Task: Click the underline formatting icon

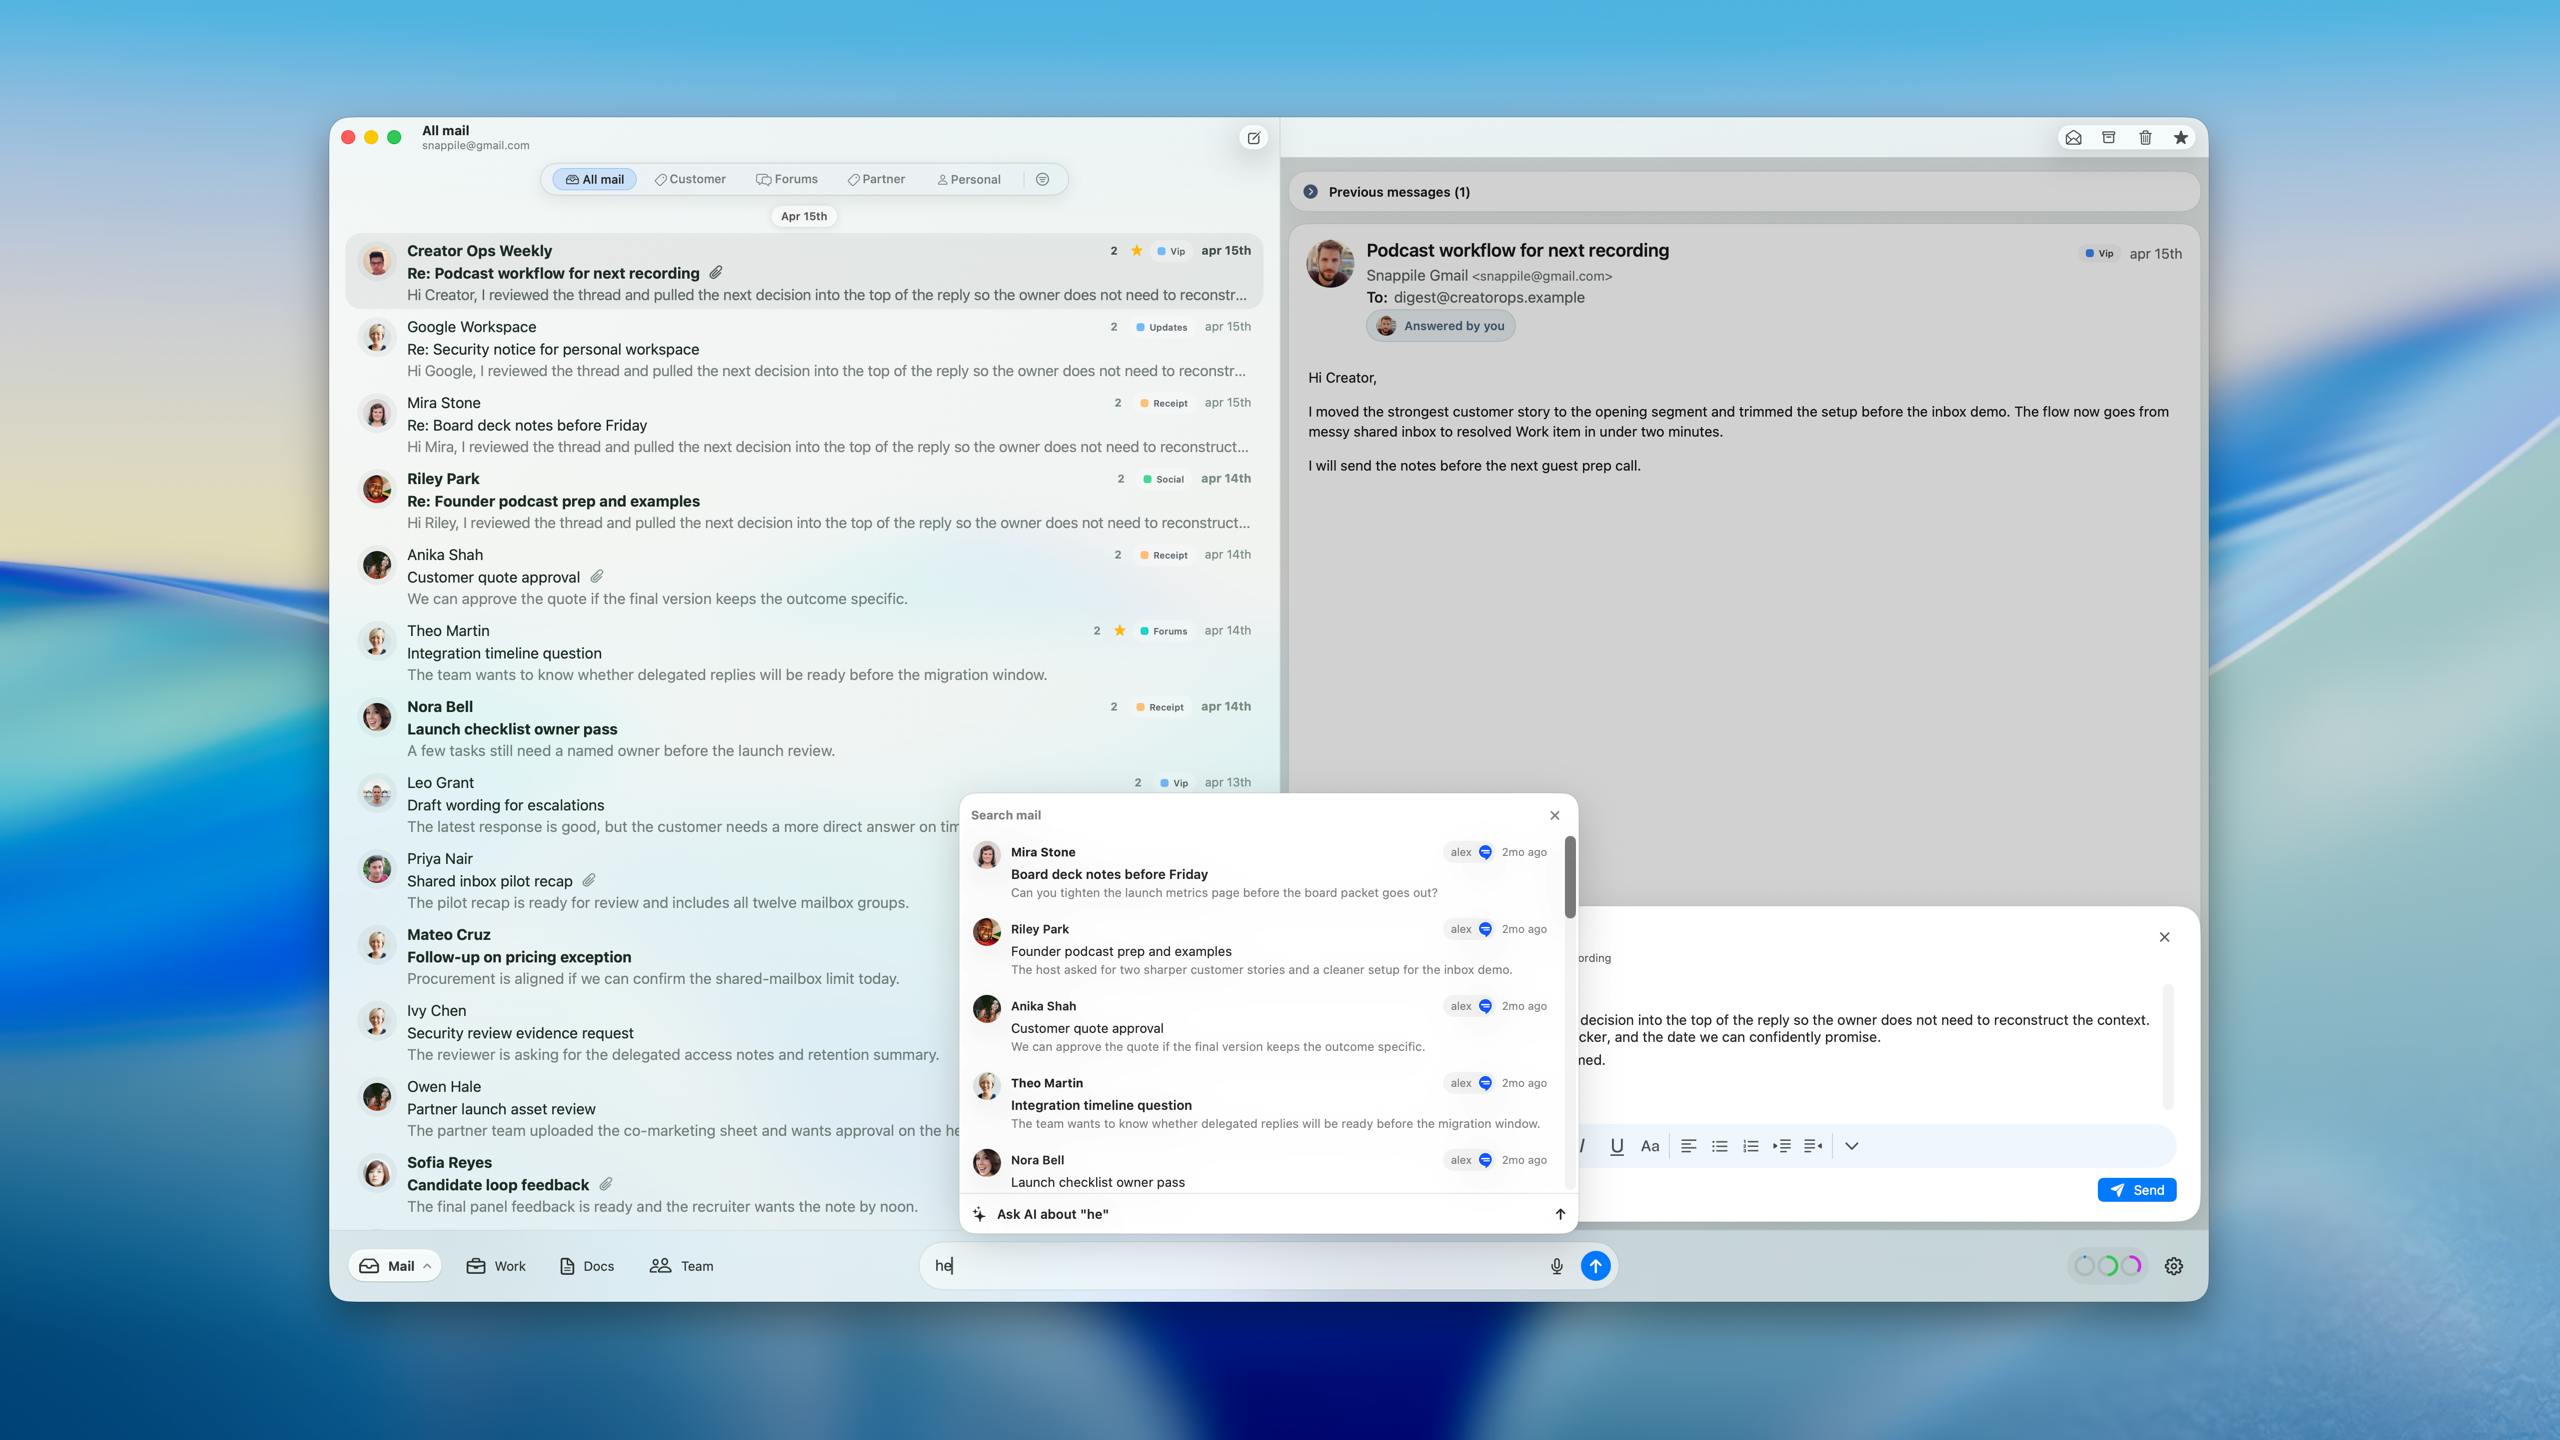Action: [x=1616, y=1146]
